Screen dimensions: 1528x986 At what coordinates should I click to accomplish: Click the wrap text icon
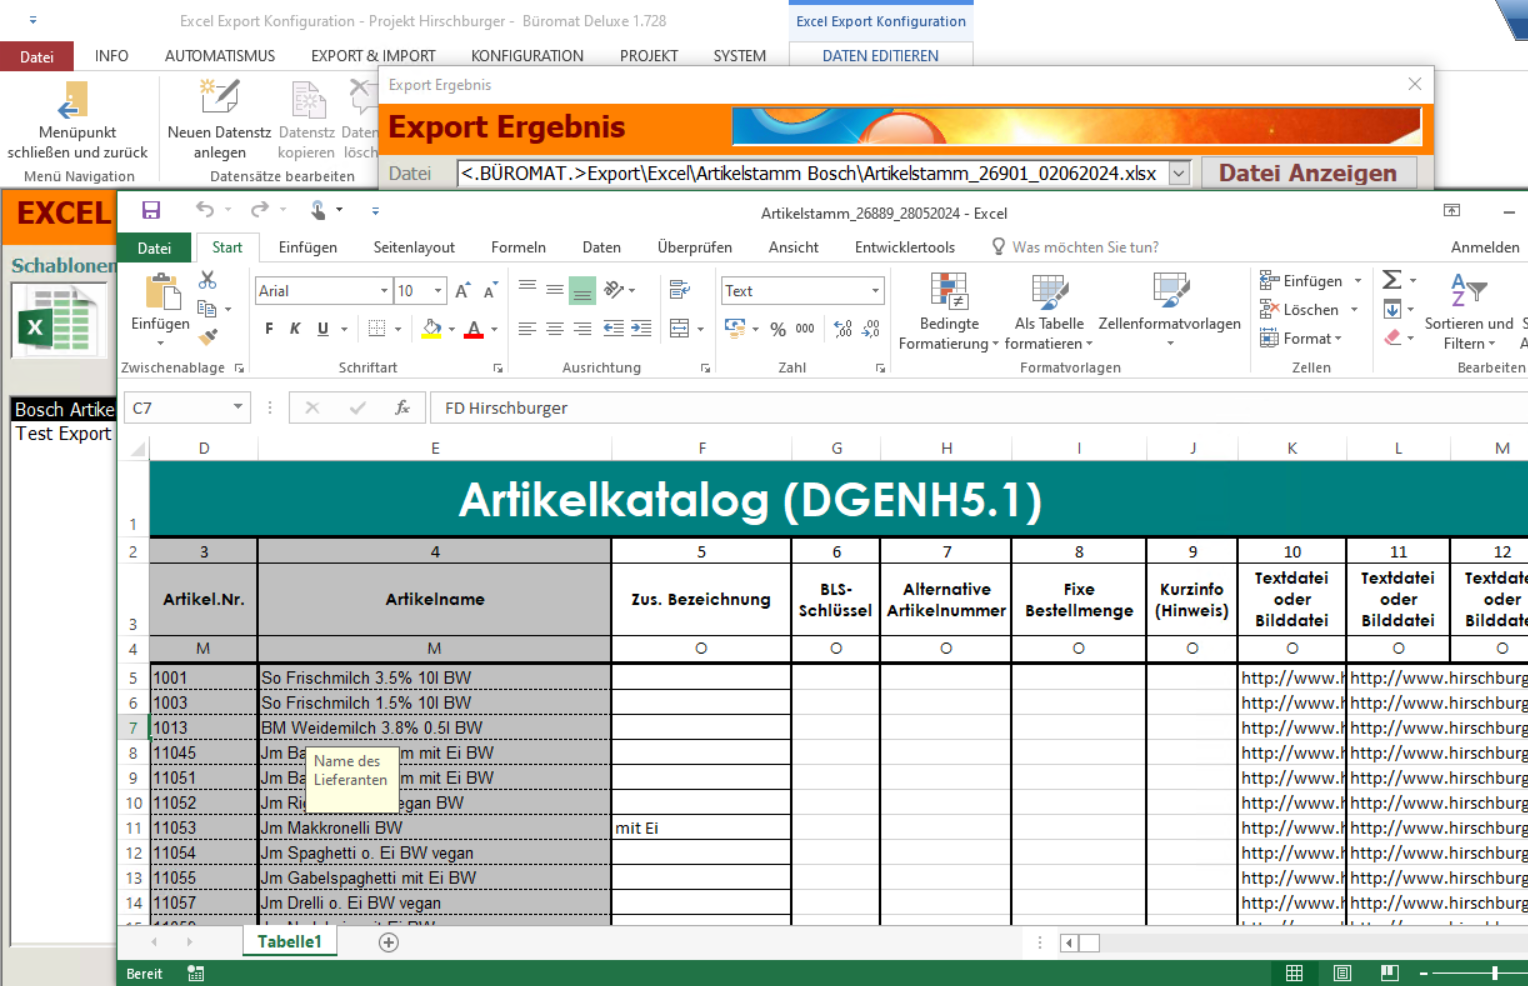point(679,290)
